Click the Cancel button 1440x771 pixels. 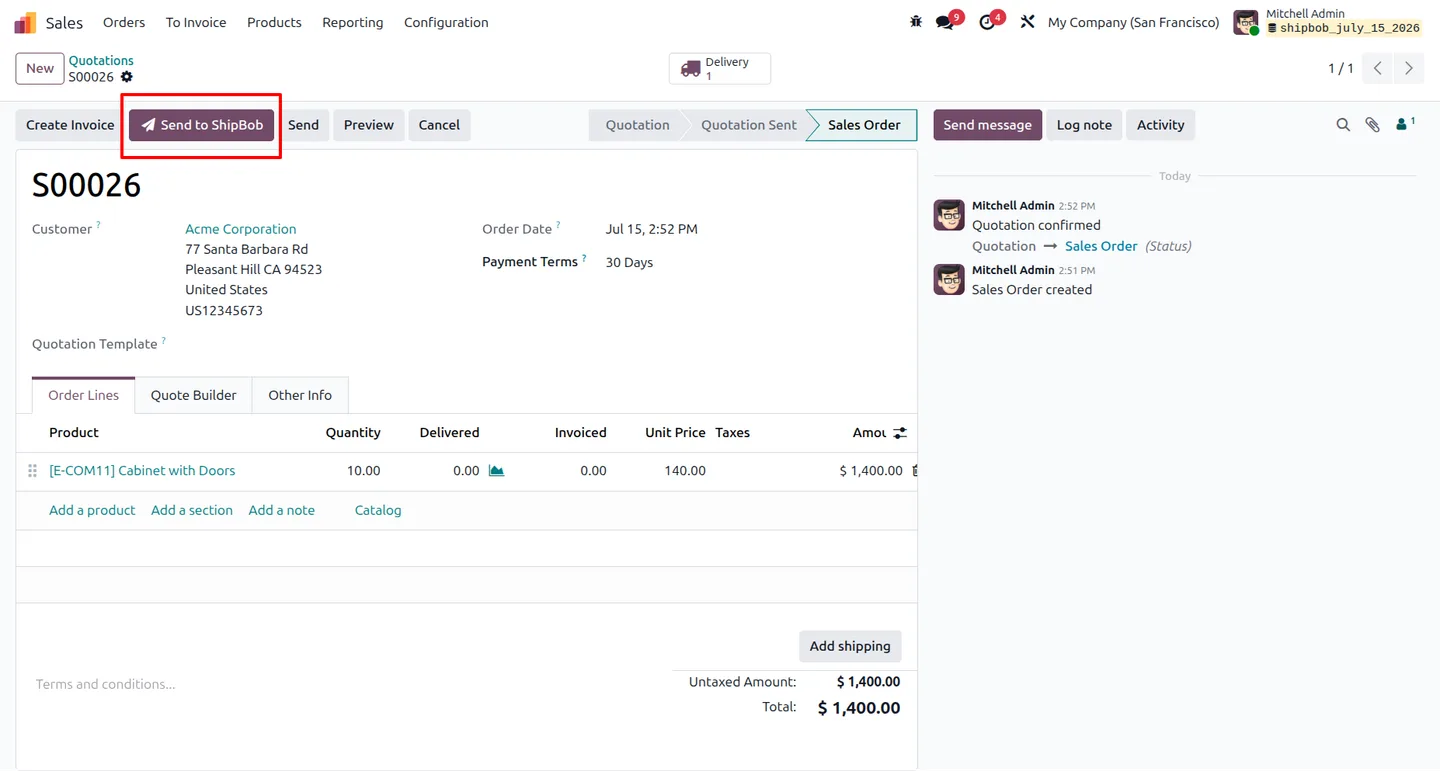pyautogui.click(x=439, y=125)
